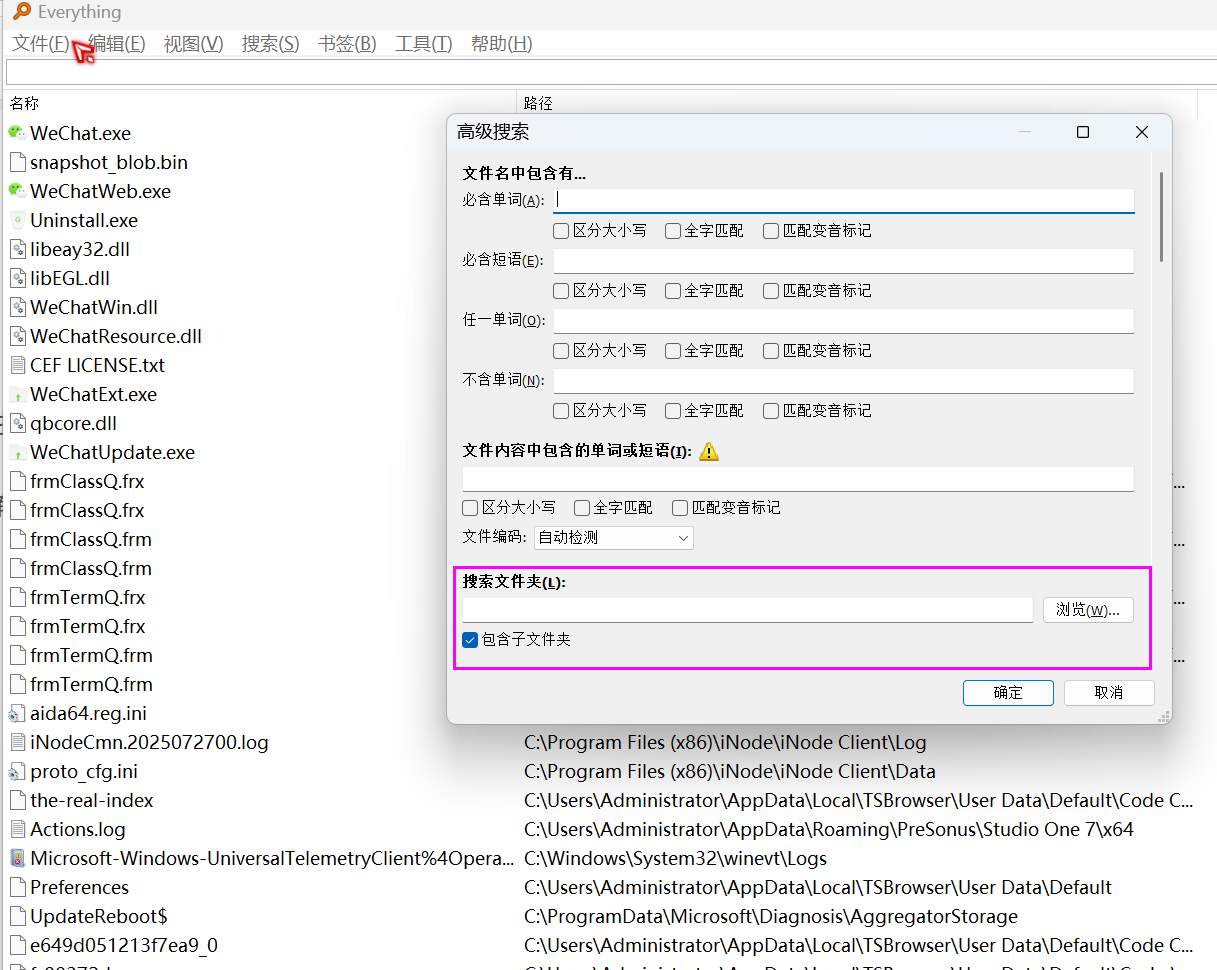This screenshot has height=970, width=1217.
Task: Click the aida64.reg.ini file icon
Action: point(17,713)
